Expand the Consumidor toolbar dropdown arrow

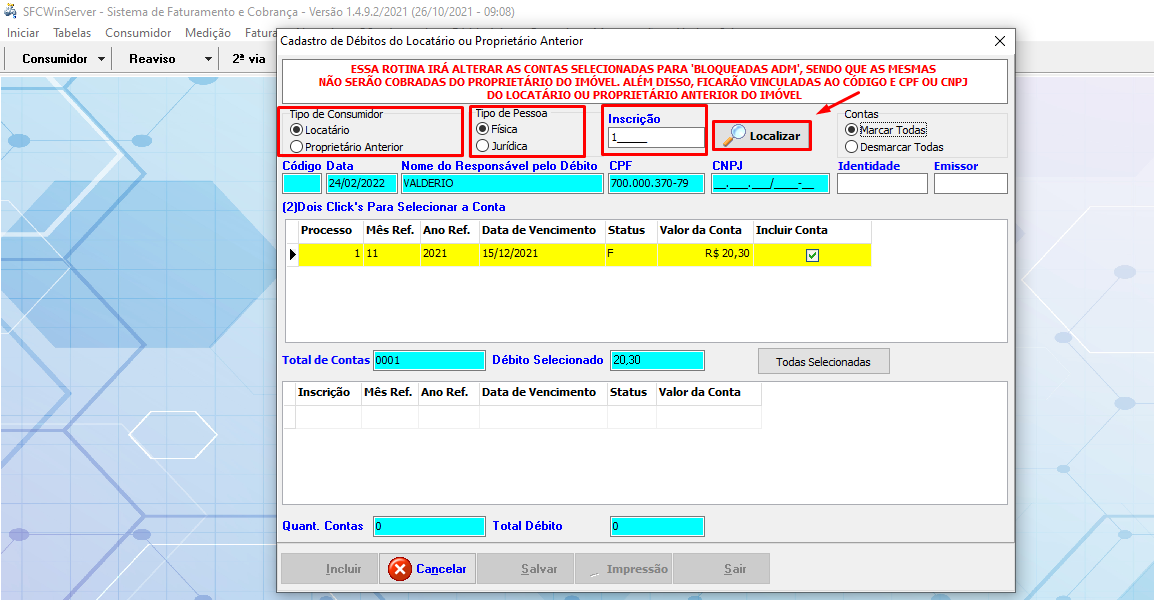tap(102, 59)
